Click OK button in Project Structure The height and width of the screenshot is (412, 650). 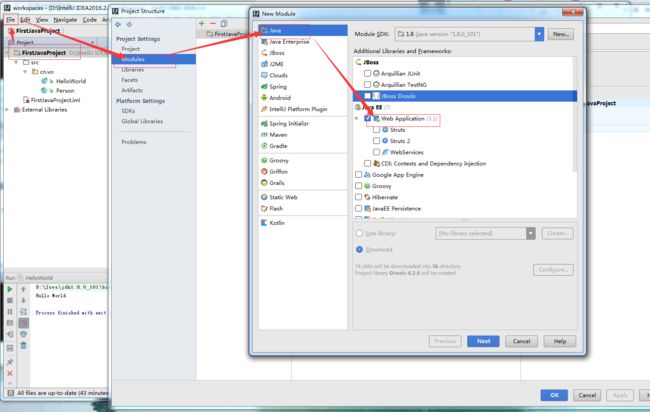pos(554,395)
